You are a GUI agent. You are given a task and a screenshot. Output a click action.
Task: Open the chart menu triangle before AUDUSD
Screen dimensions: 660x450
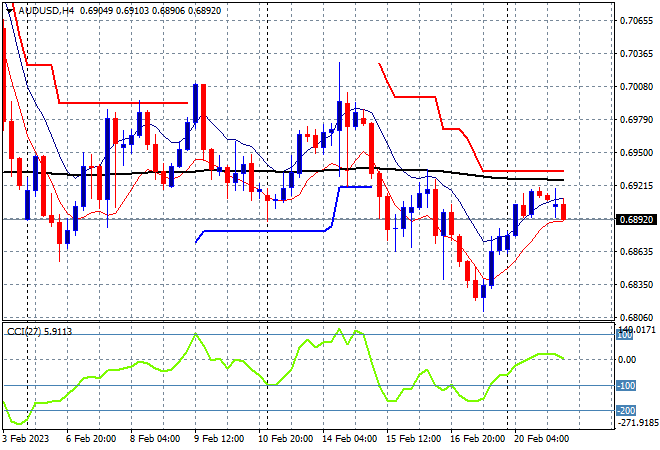click(10, 11)
